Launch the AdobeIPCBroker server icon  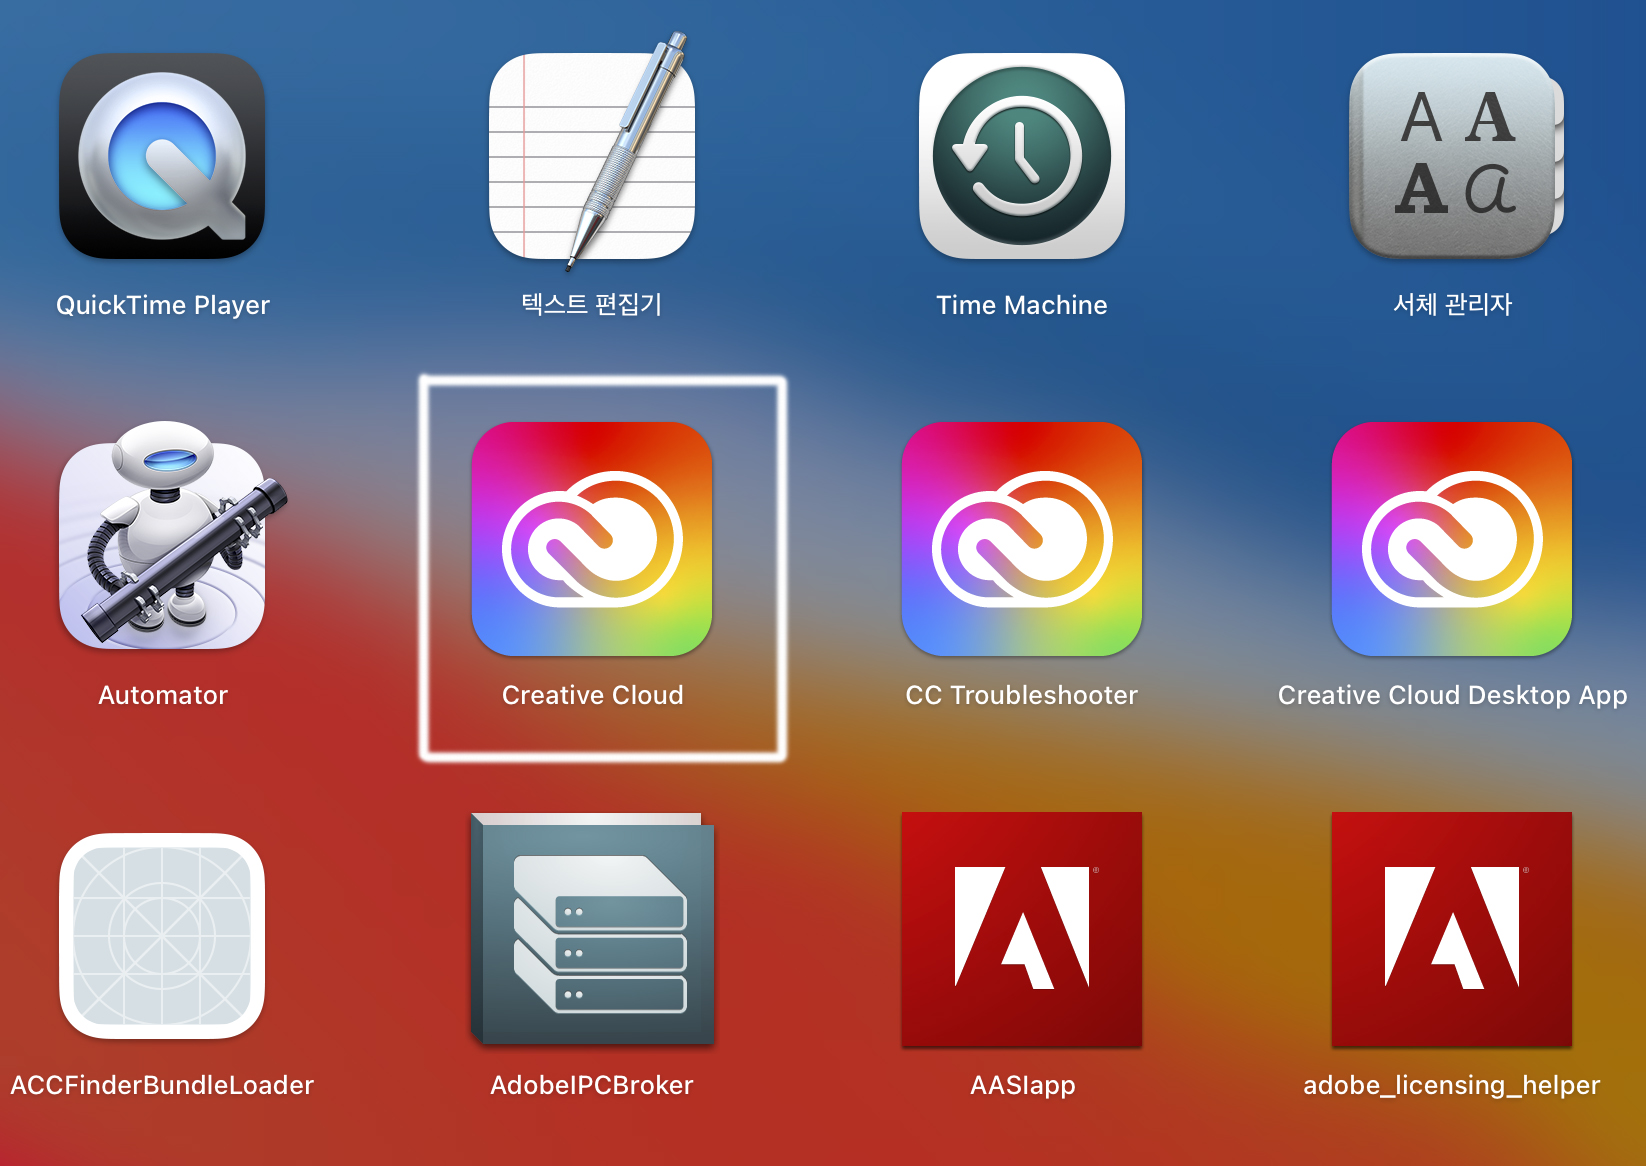click(x=592, y=929)
